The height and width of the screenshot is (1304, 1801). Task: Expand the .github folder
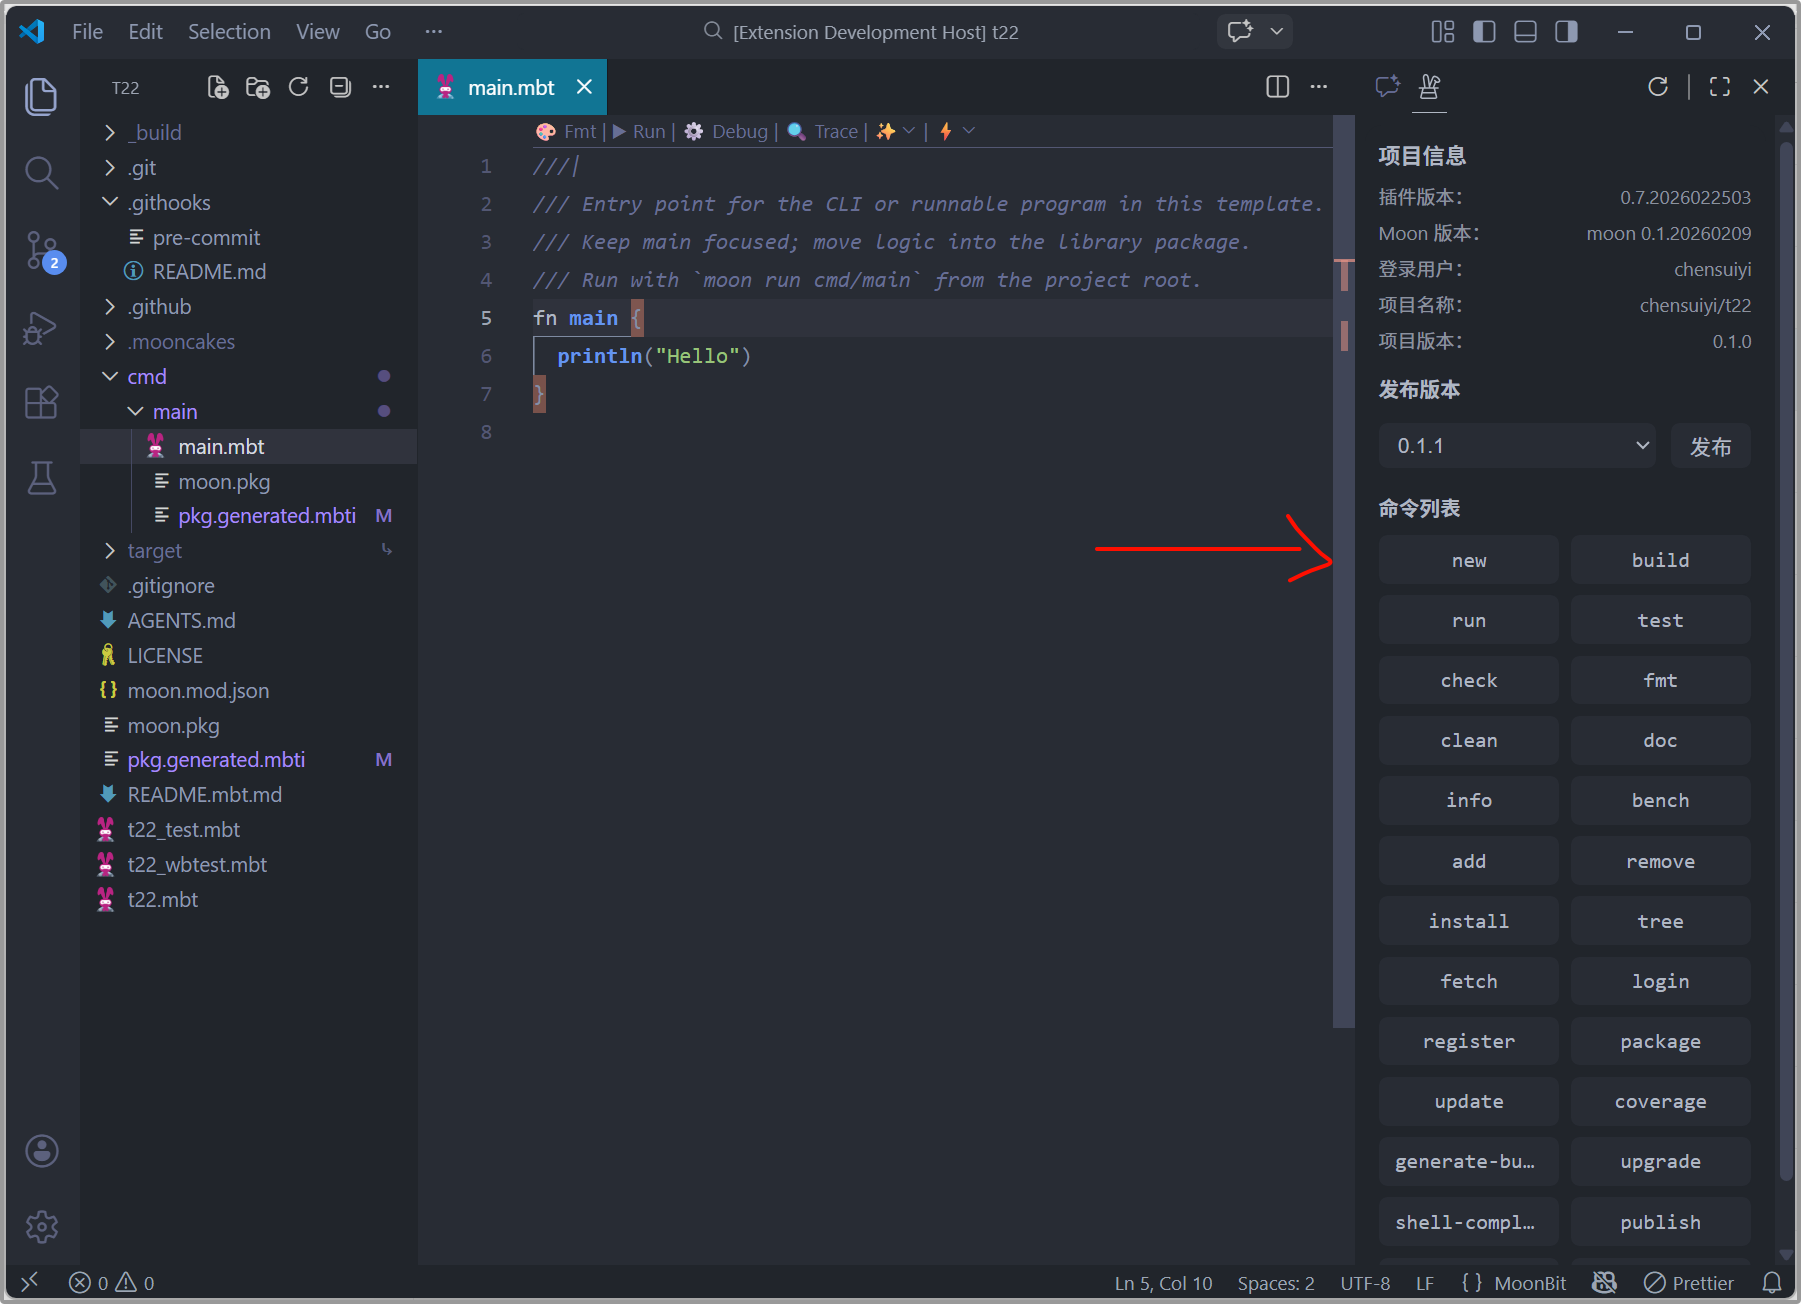(x=248, y=306)
